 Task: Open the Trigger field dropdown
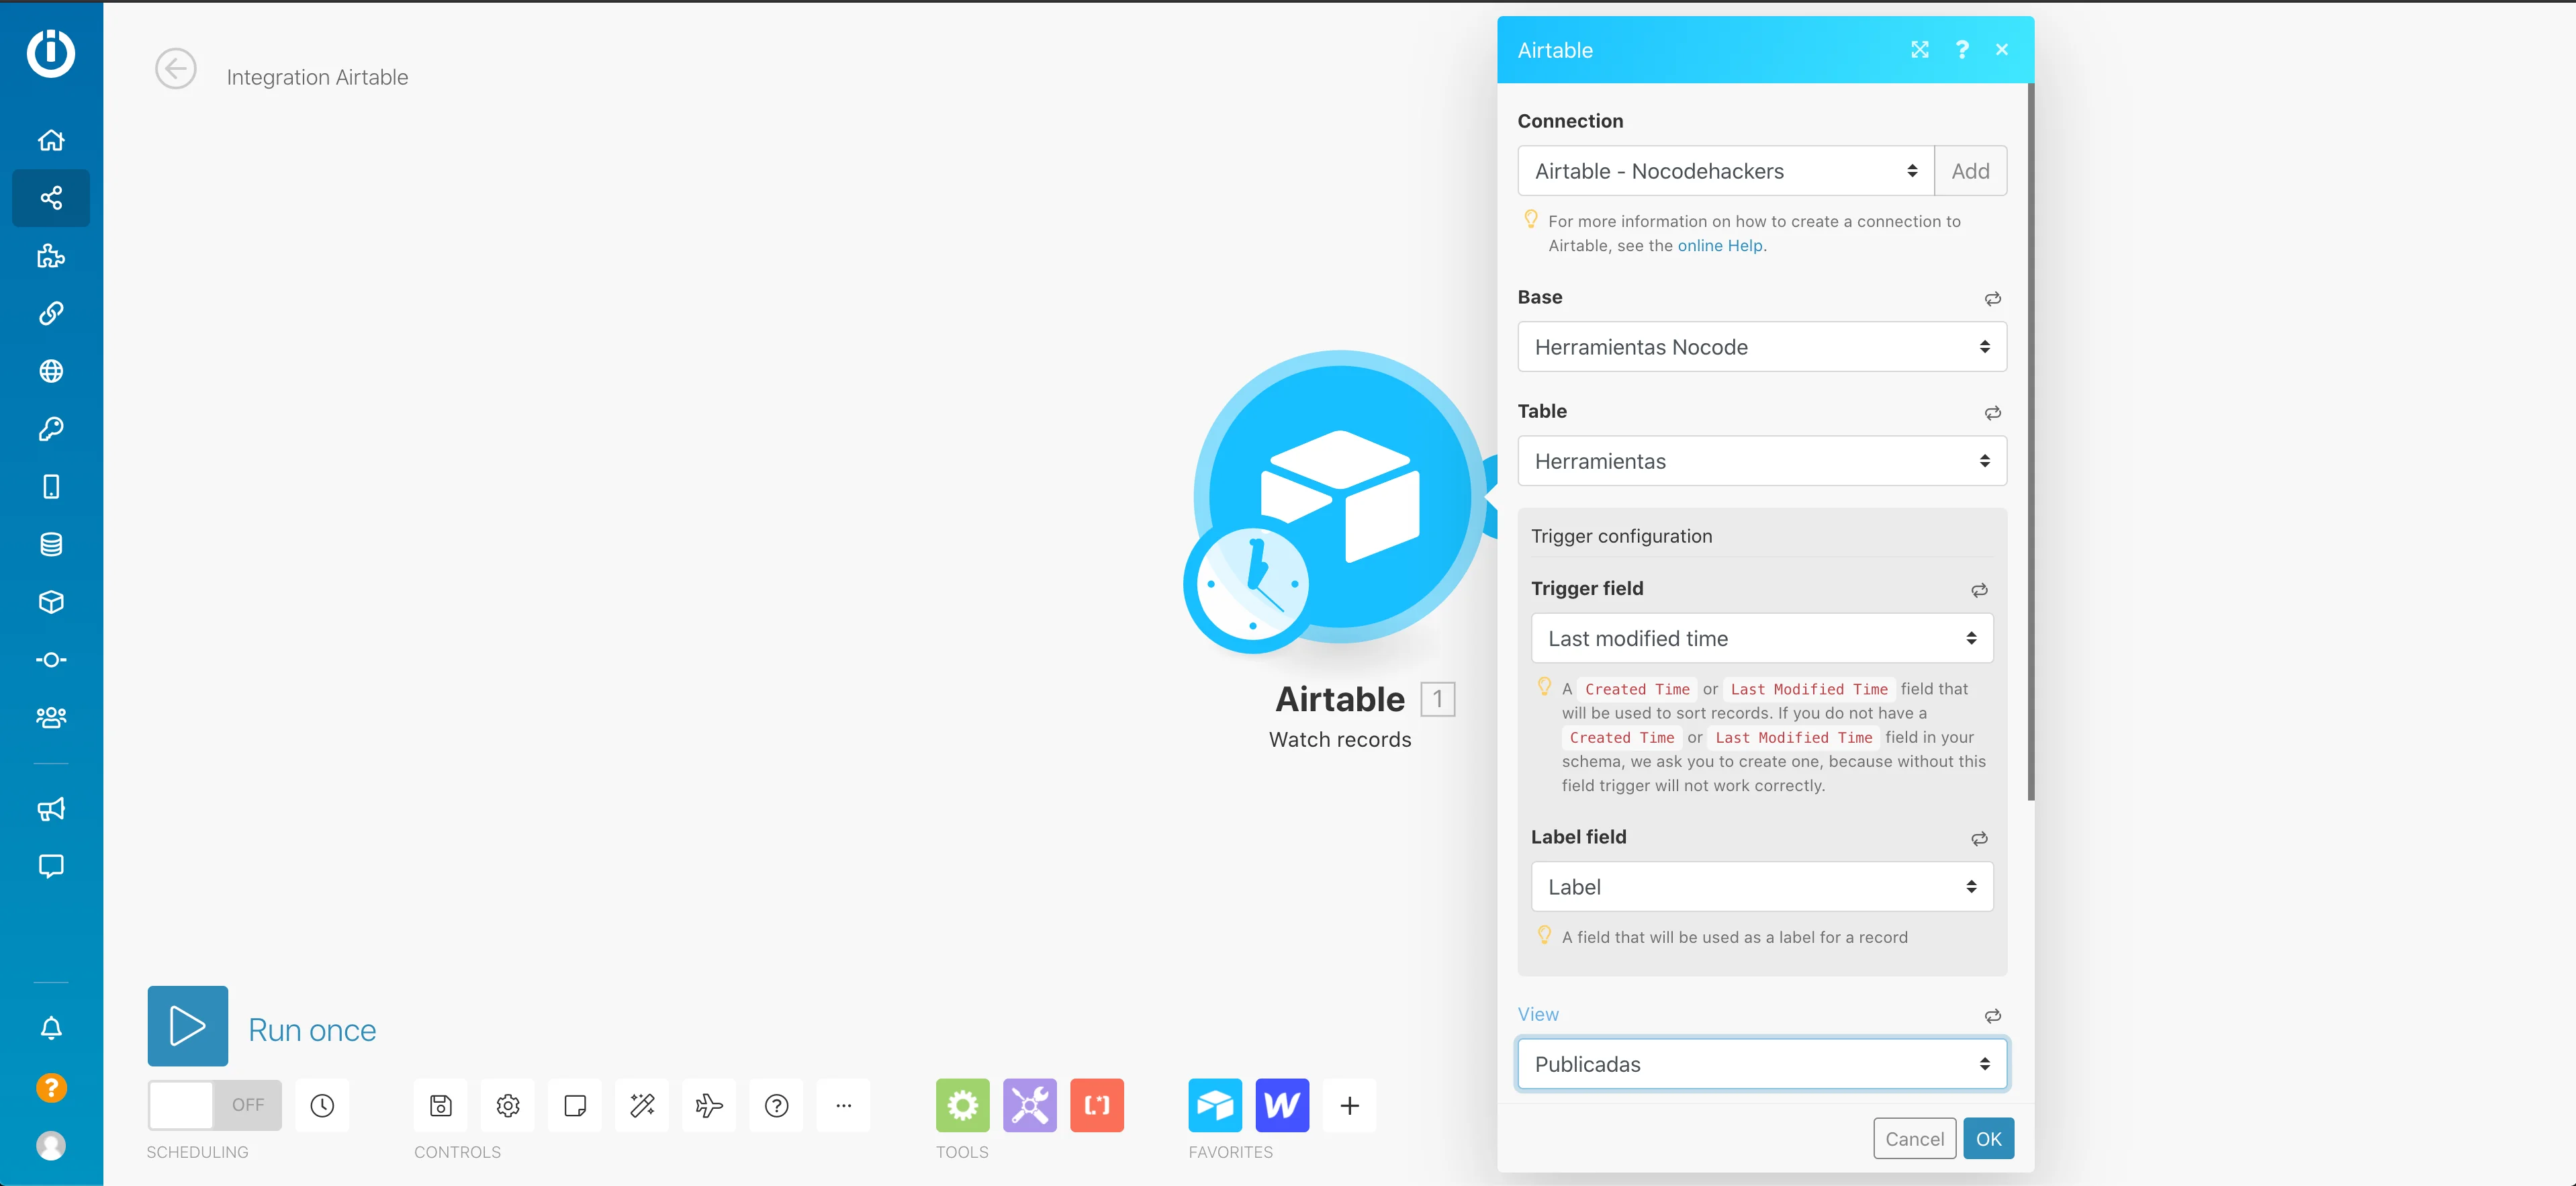(1761, 638)
